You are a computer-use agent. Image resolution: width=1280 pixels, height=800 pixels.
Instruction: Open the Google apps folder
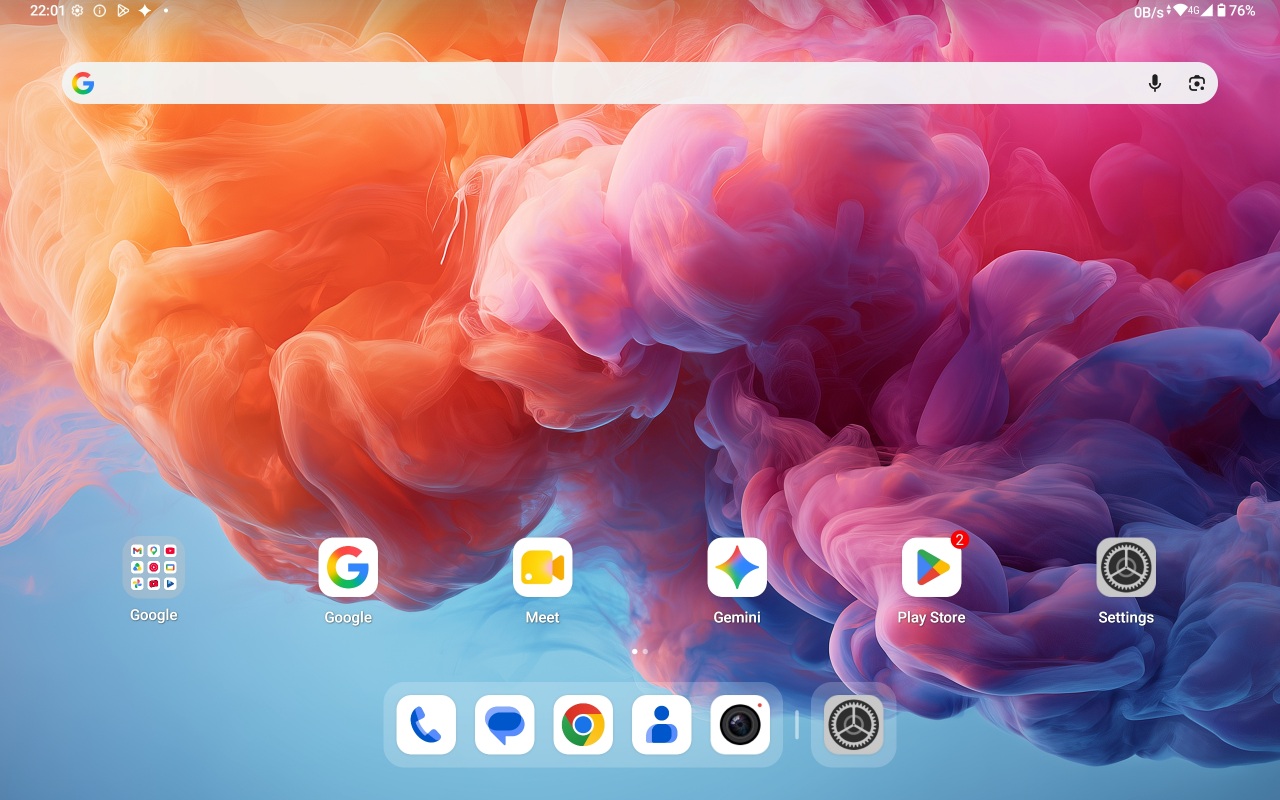coord(153,568)
